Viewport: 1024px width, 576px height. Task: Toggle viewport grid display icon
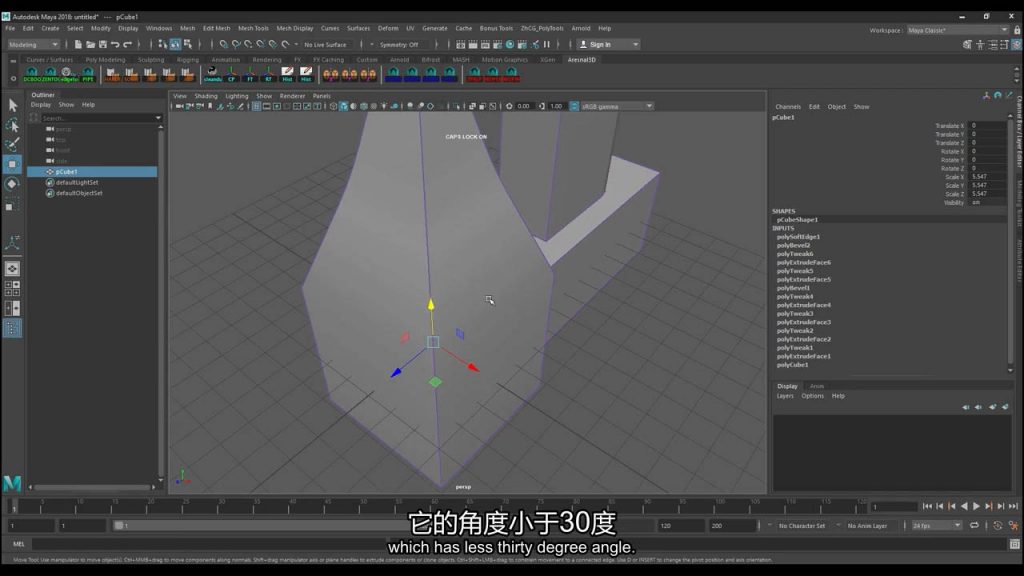257,106
